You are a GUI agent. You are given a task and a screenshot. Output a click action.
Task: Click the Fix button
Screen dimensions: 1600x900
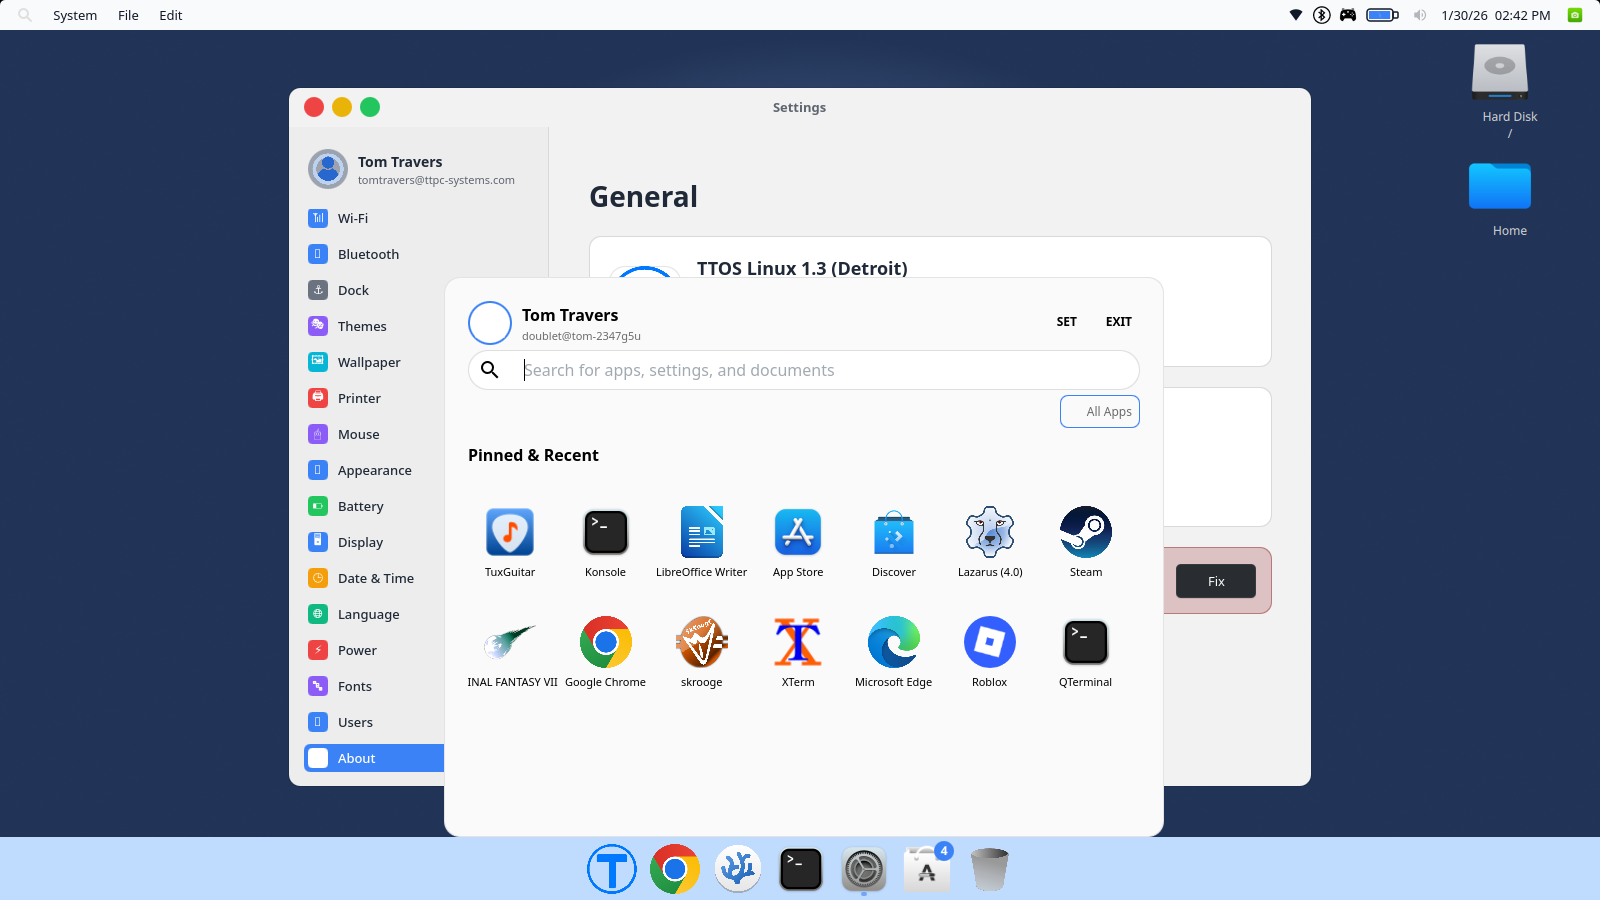[x=1216, y=581]
